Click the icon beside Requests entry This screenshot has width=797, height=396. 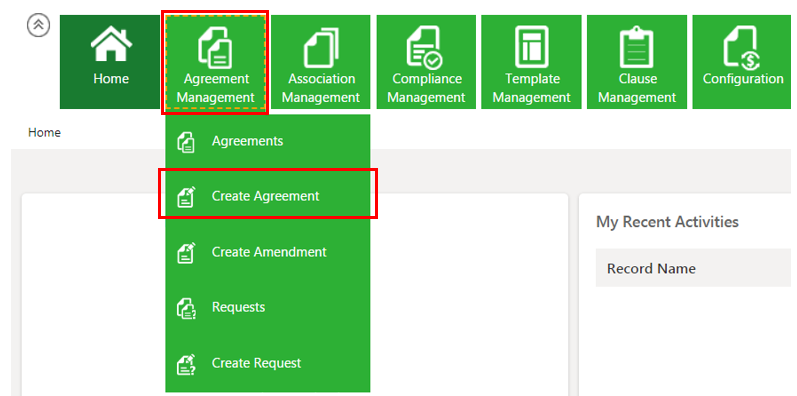(x=186, y=308)
